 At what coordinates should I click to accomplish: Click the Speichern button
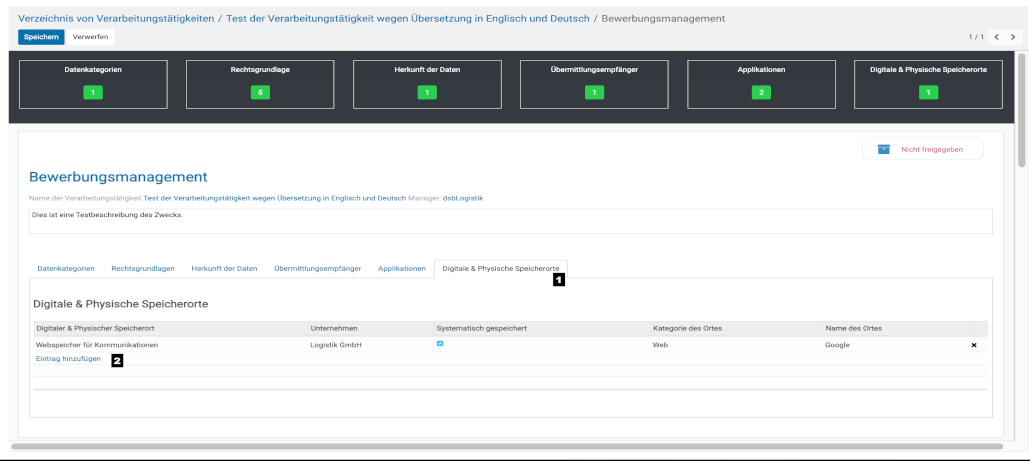pyautogui.click(x=41, y=37)
